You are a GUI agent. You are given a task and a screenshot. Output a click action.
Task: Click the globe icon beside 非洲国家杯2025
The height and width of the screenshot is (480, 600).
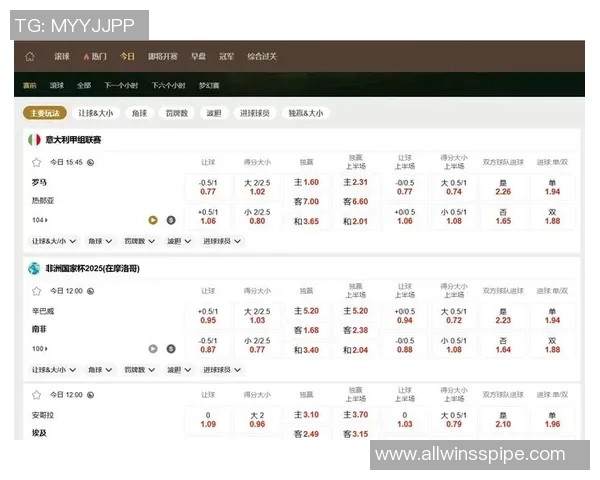point(34,268)
